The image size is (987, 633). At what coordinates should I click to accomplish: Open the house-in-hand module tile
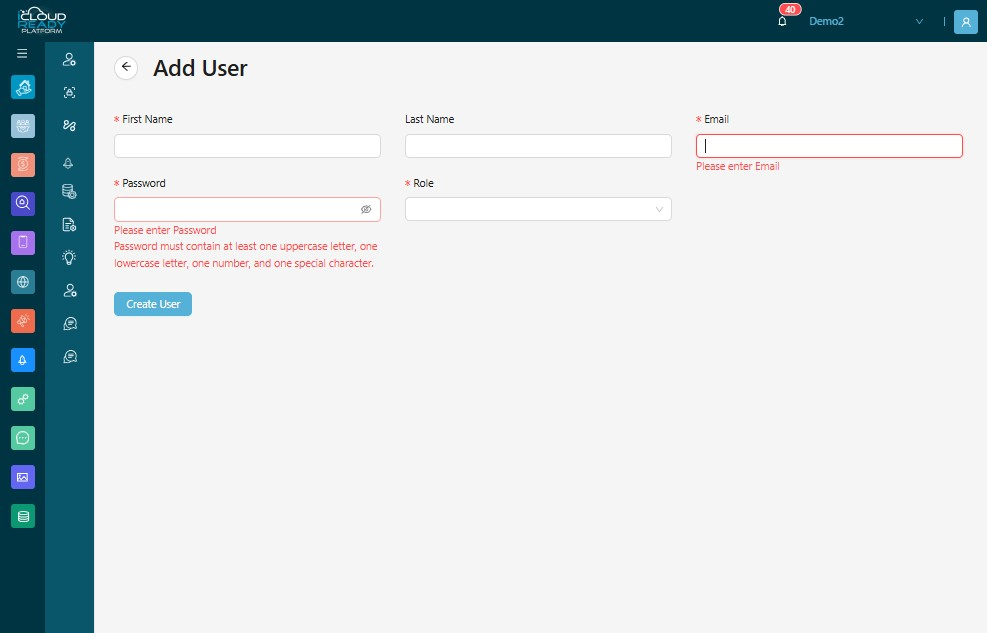pyautogui.click(x=23, y=87)
